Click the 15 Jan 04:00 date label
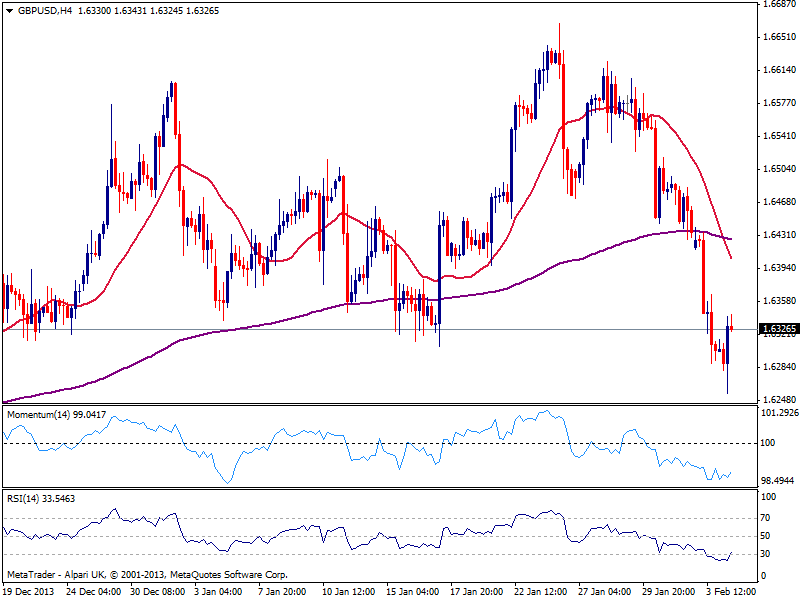Screen dimensions: 800x600 [413, 592]
